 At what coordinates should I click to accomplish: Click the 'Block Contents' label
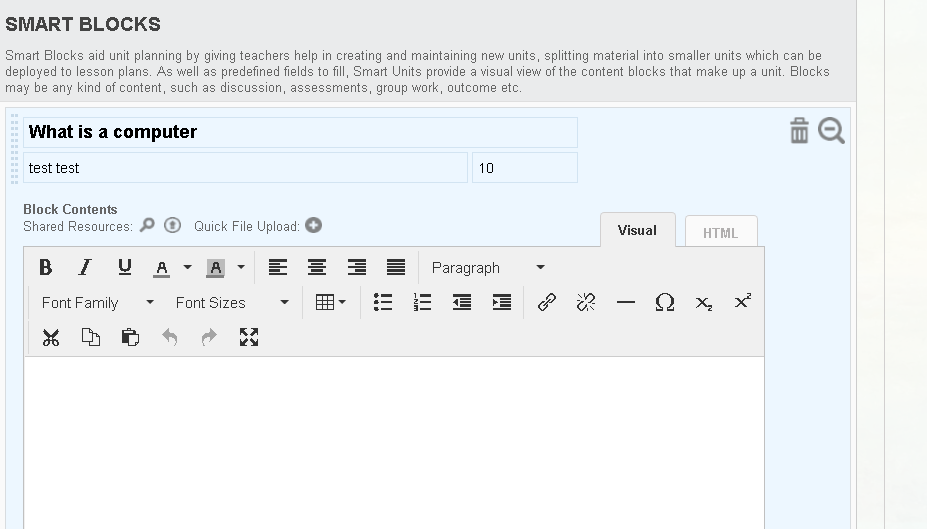point(70,209)
